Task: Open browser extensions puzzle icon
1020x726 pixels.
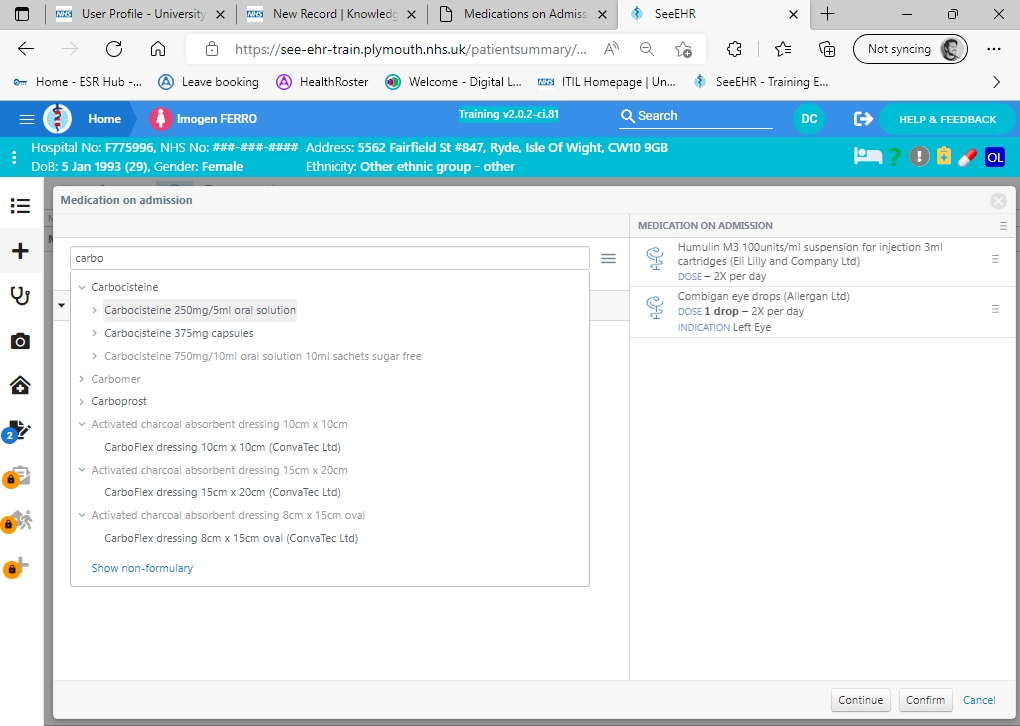Action: pos(734,49)
